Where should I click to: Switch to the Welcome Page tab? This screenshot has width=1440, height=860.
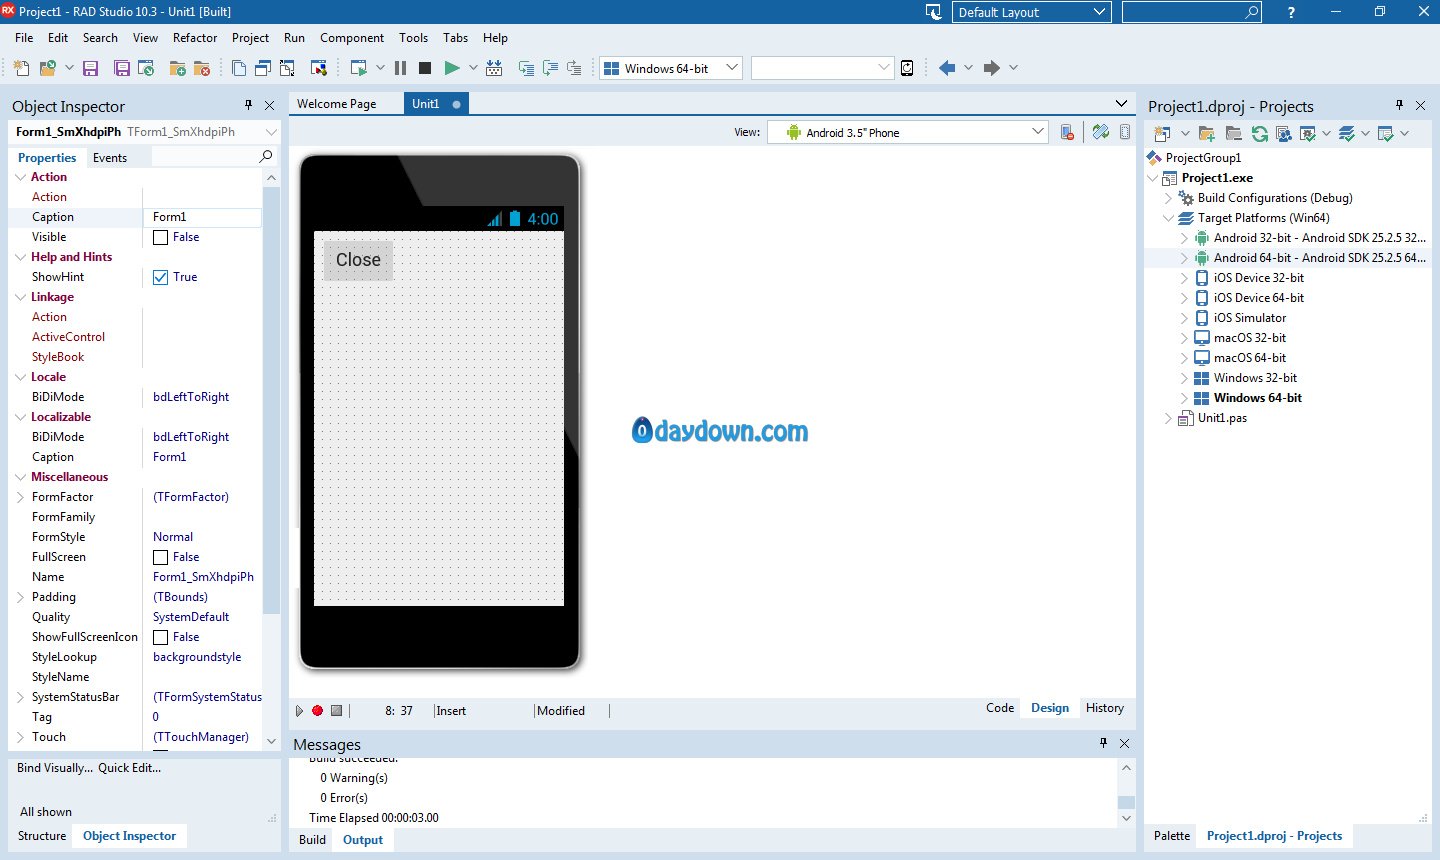[337, 104]
